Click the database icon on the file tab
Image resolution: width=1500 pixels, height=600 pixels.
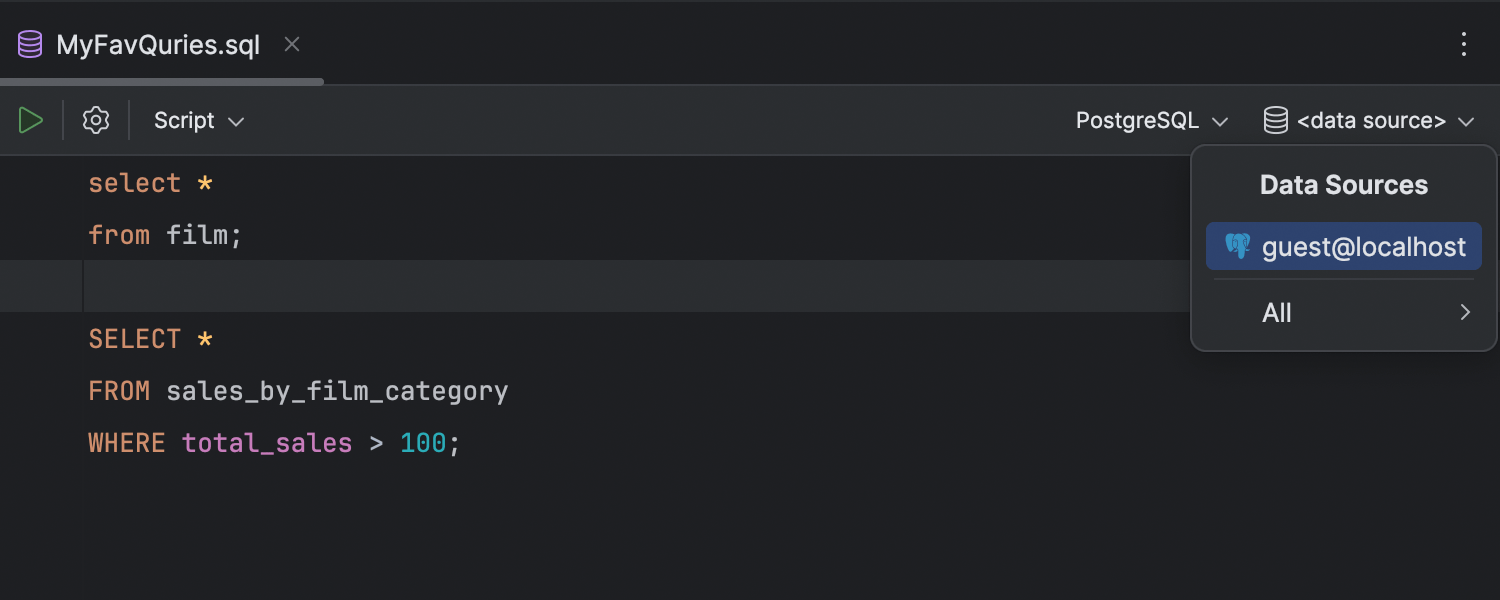click(x=30, y=45)
